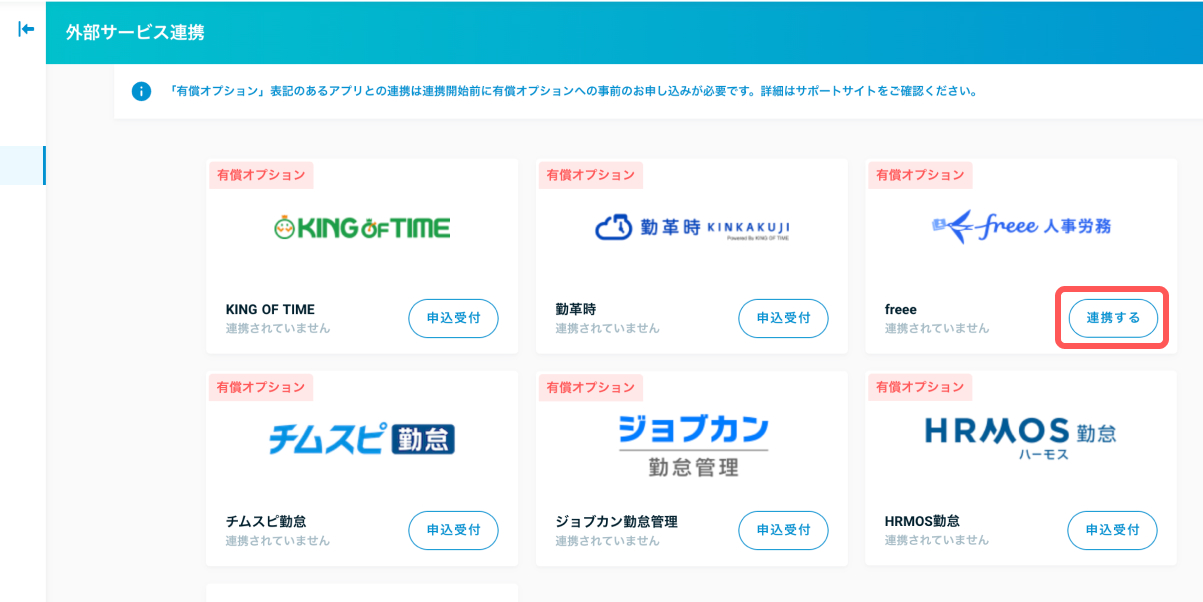The image size is (1203, 602).
Task: Click the KING OF TIME logo
Action: point(362,228)
